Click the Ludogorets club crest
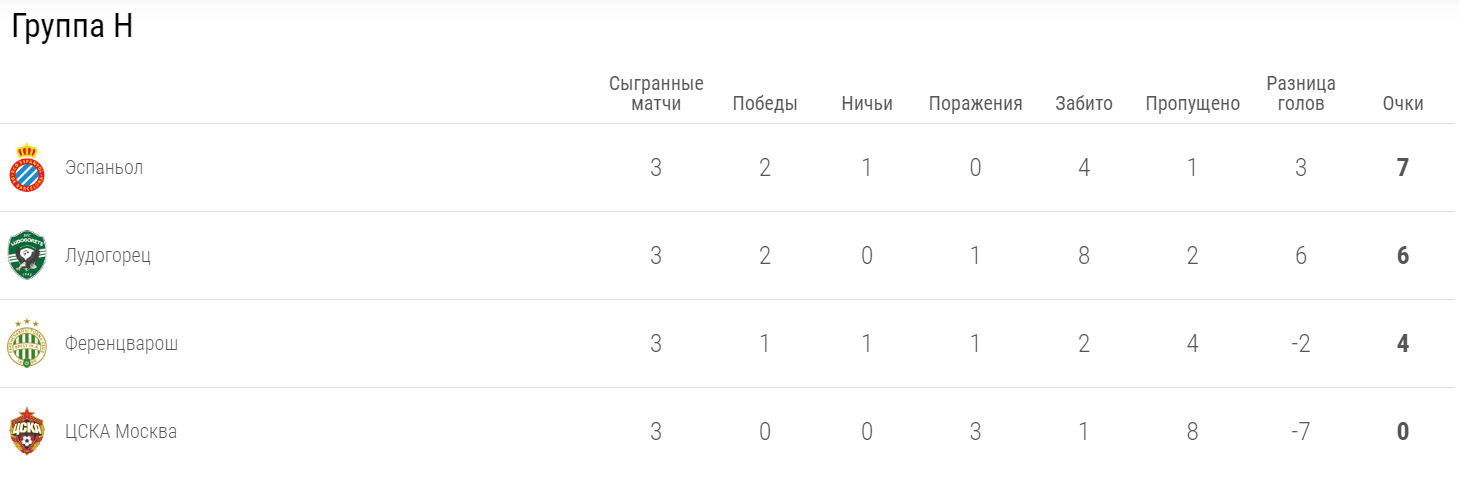The image size is (1459, 487). pos(27,255)
